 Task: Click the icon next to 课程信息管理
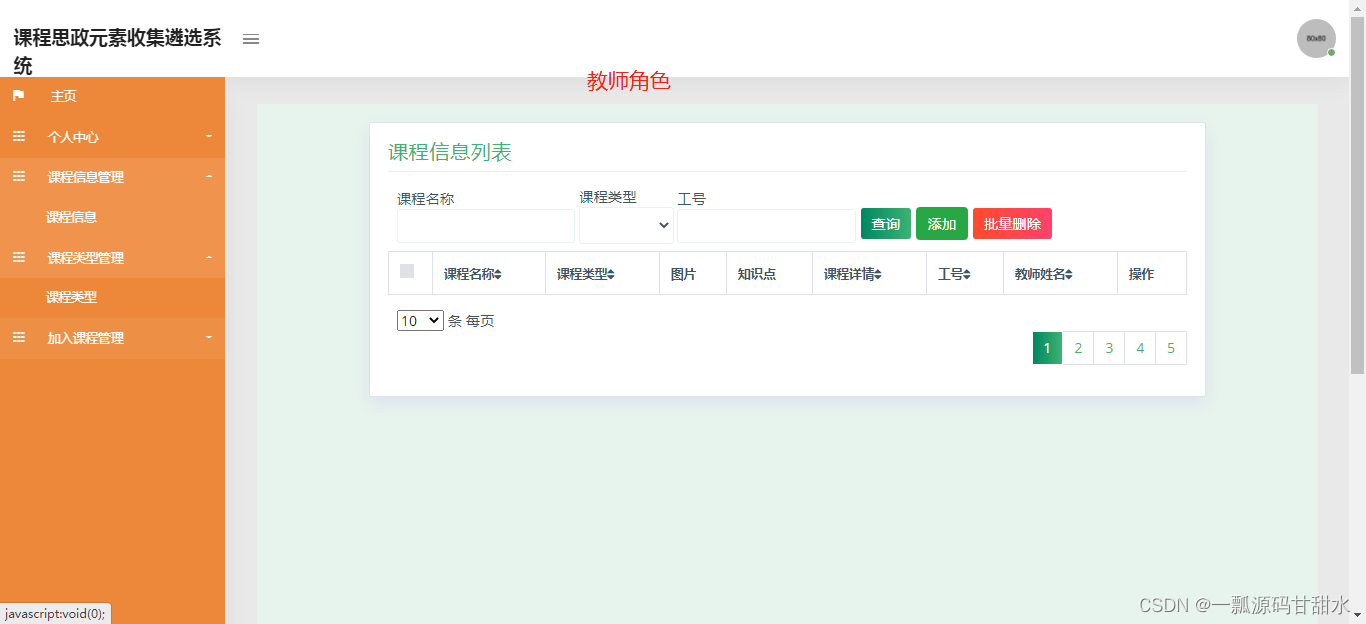pyautogui.click(x=18, y=176)
